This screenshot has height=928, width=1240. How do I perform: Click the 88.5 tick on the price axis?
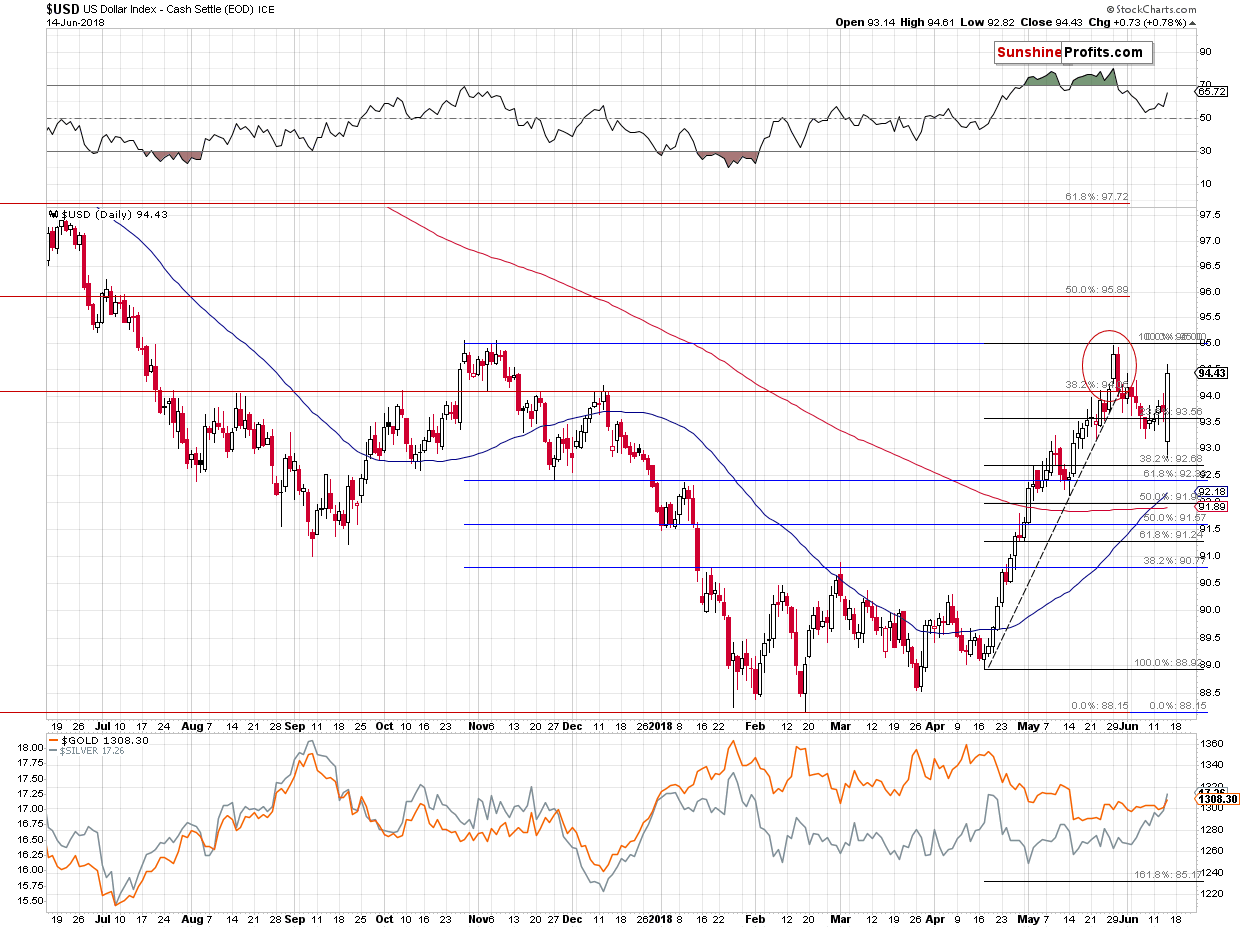tap(1209, 692)
